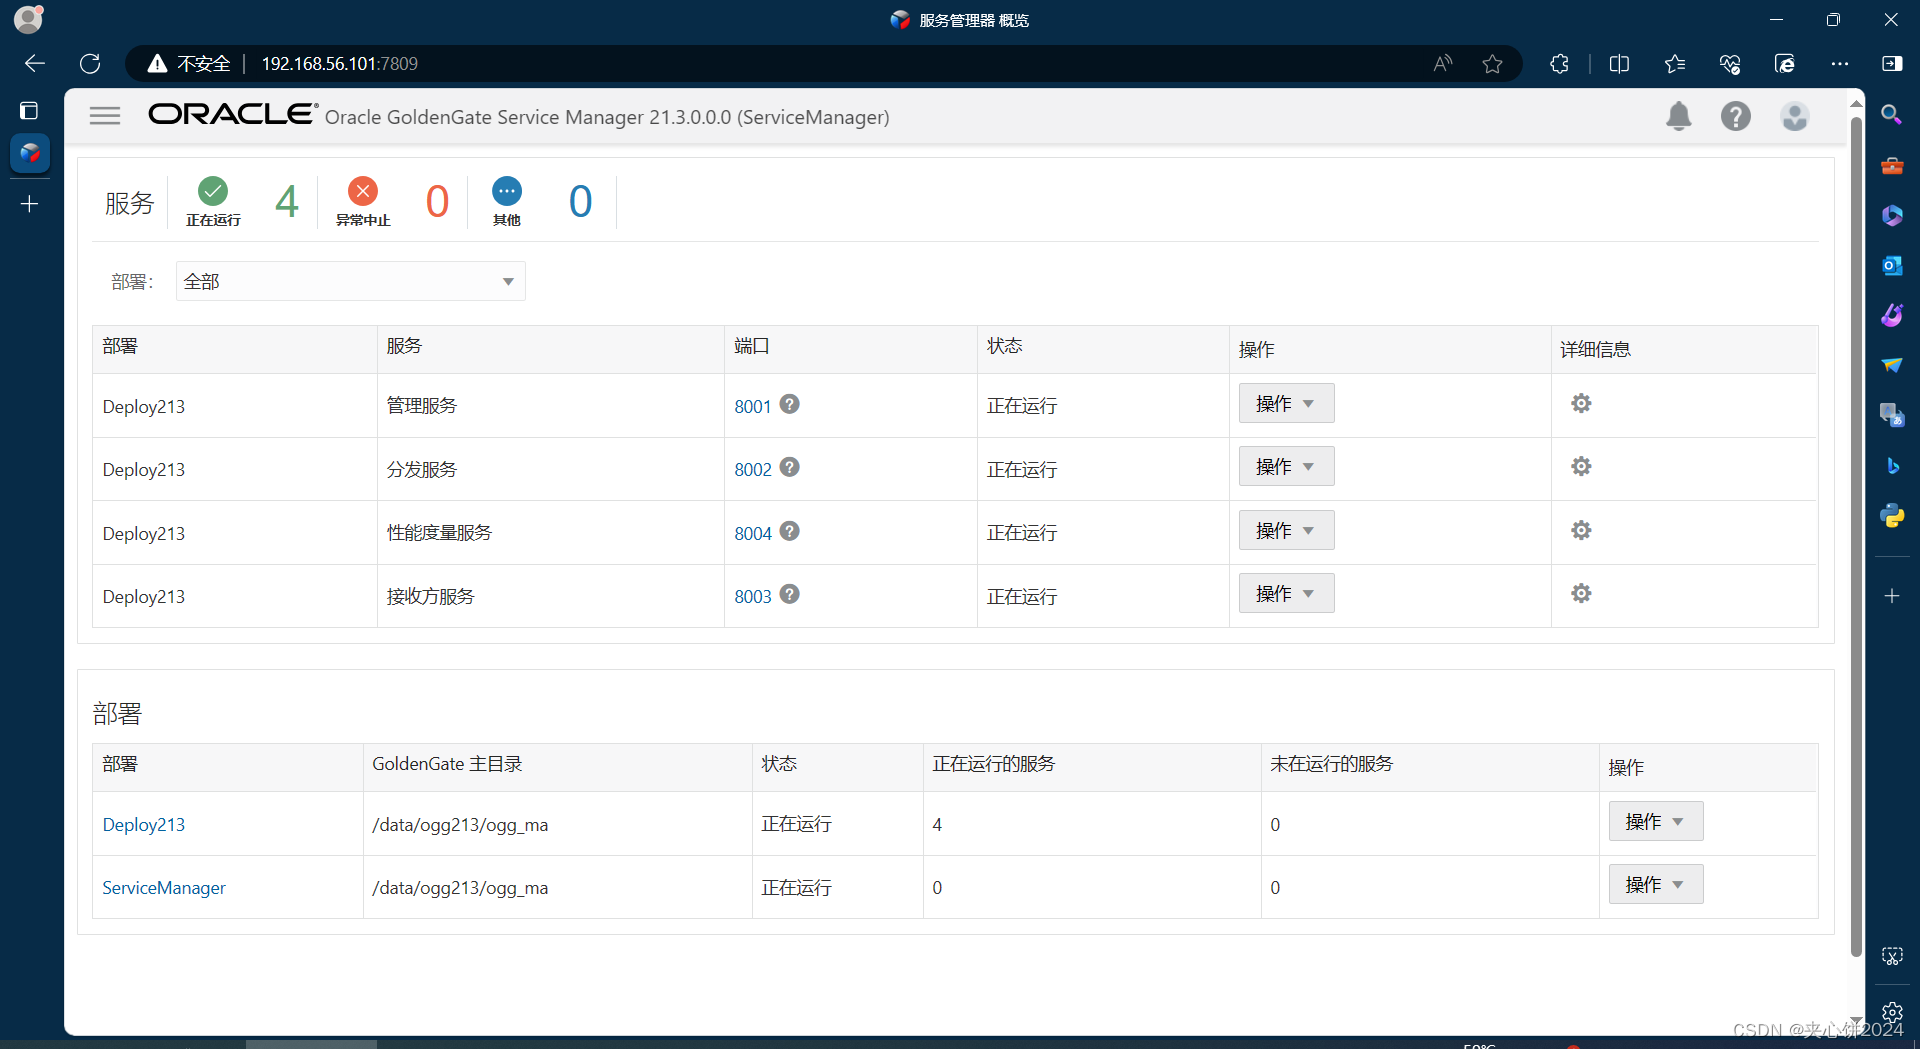Open Edge sidebar settings gear
The height and width of the screenshot is (1049, 1920).
click(1892, 1012)
